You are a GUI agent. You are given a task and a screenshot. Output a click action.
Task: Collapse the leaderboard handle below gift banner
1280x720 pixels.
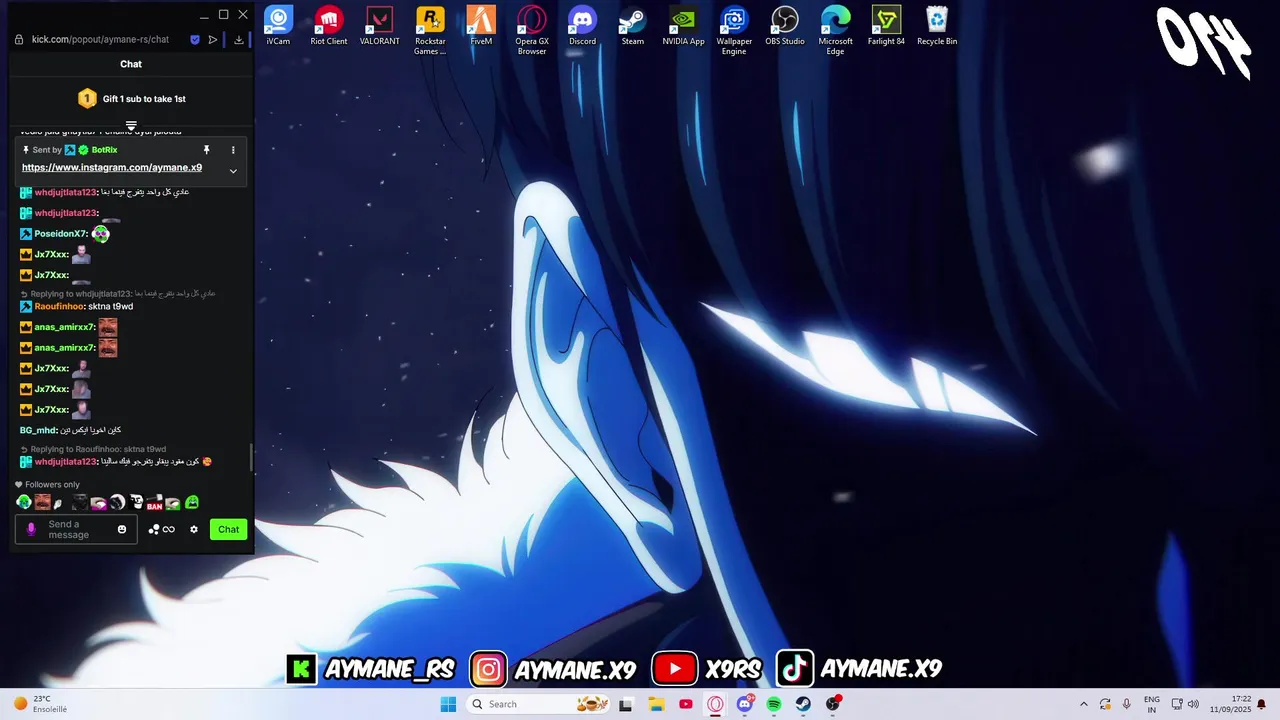coord(131,126)
